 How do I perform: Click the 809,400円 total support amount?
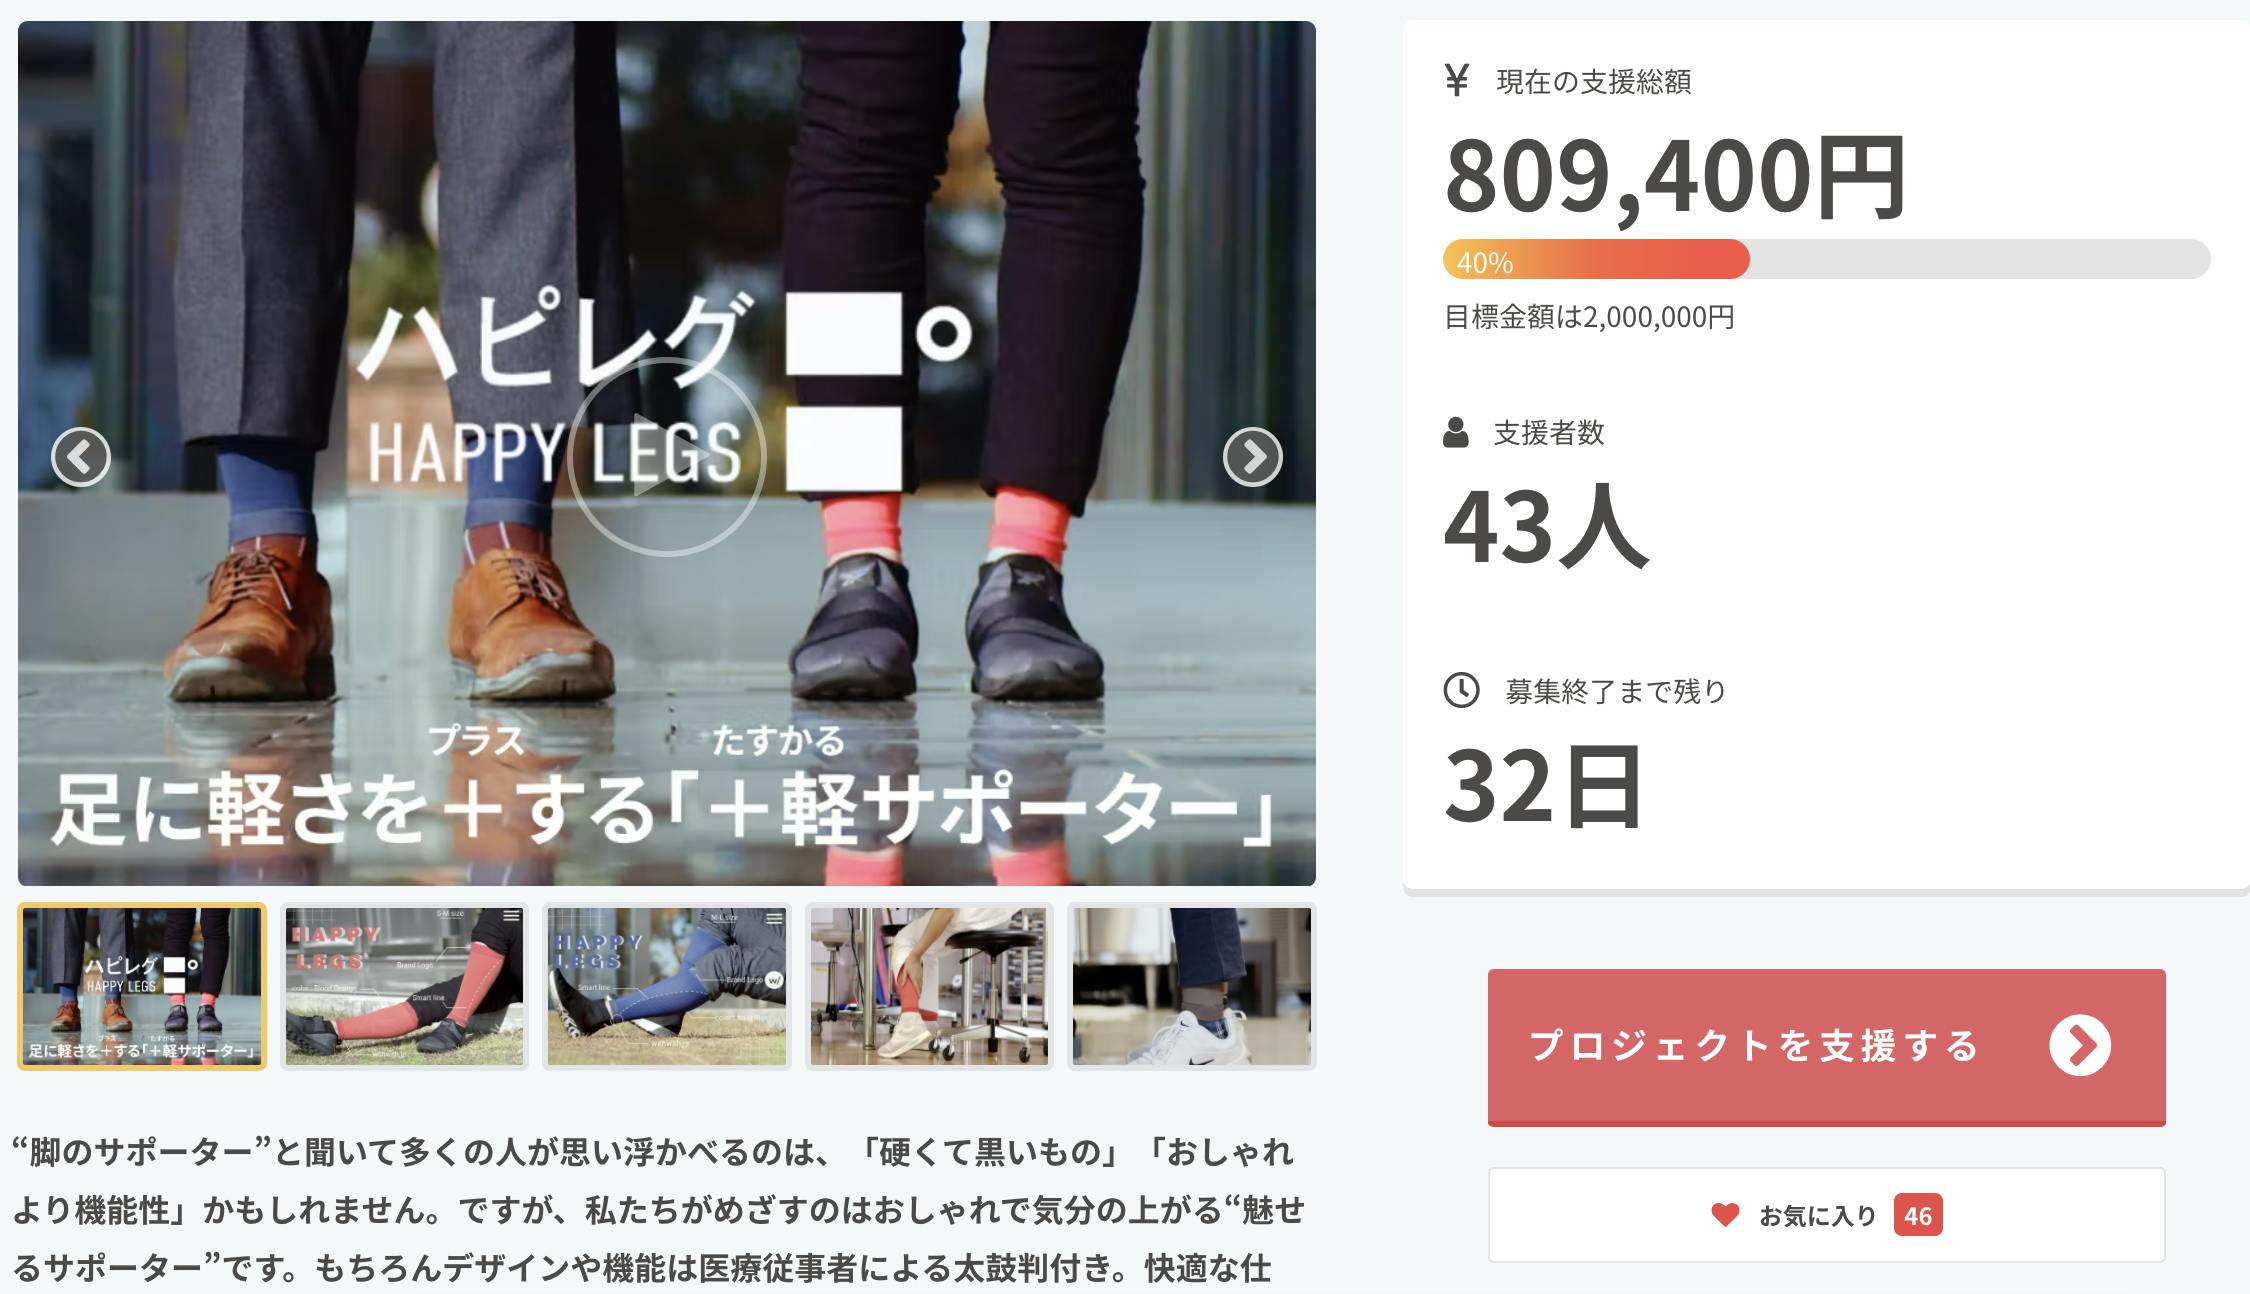click(1676, 178)
